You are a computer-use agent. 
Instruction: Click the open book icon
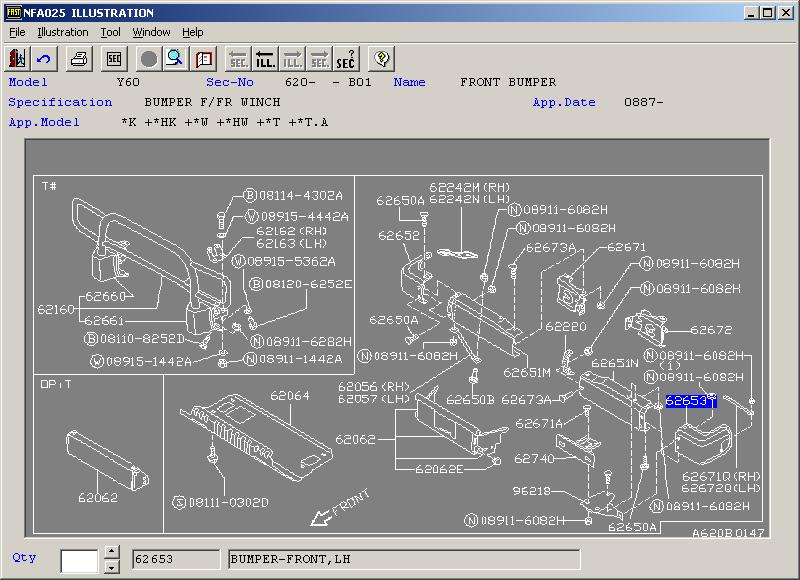[204, 59]
